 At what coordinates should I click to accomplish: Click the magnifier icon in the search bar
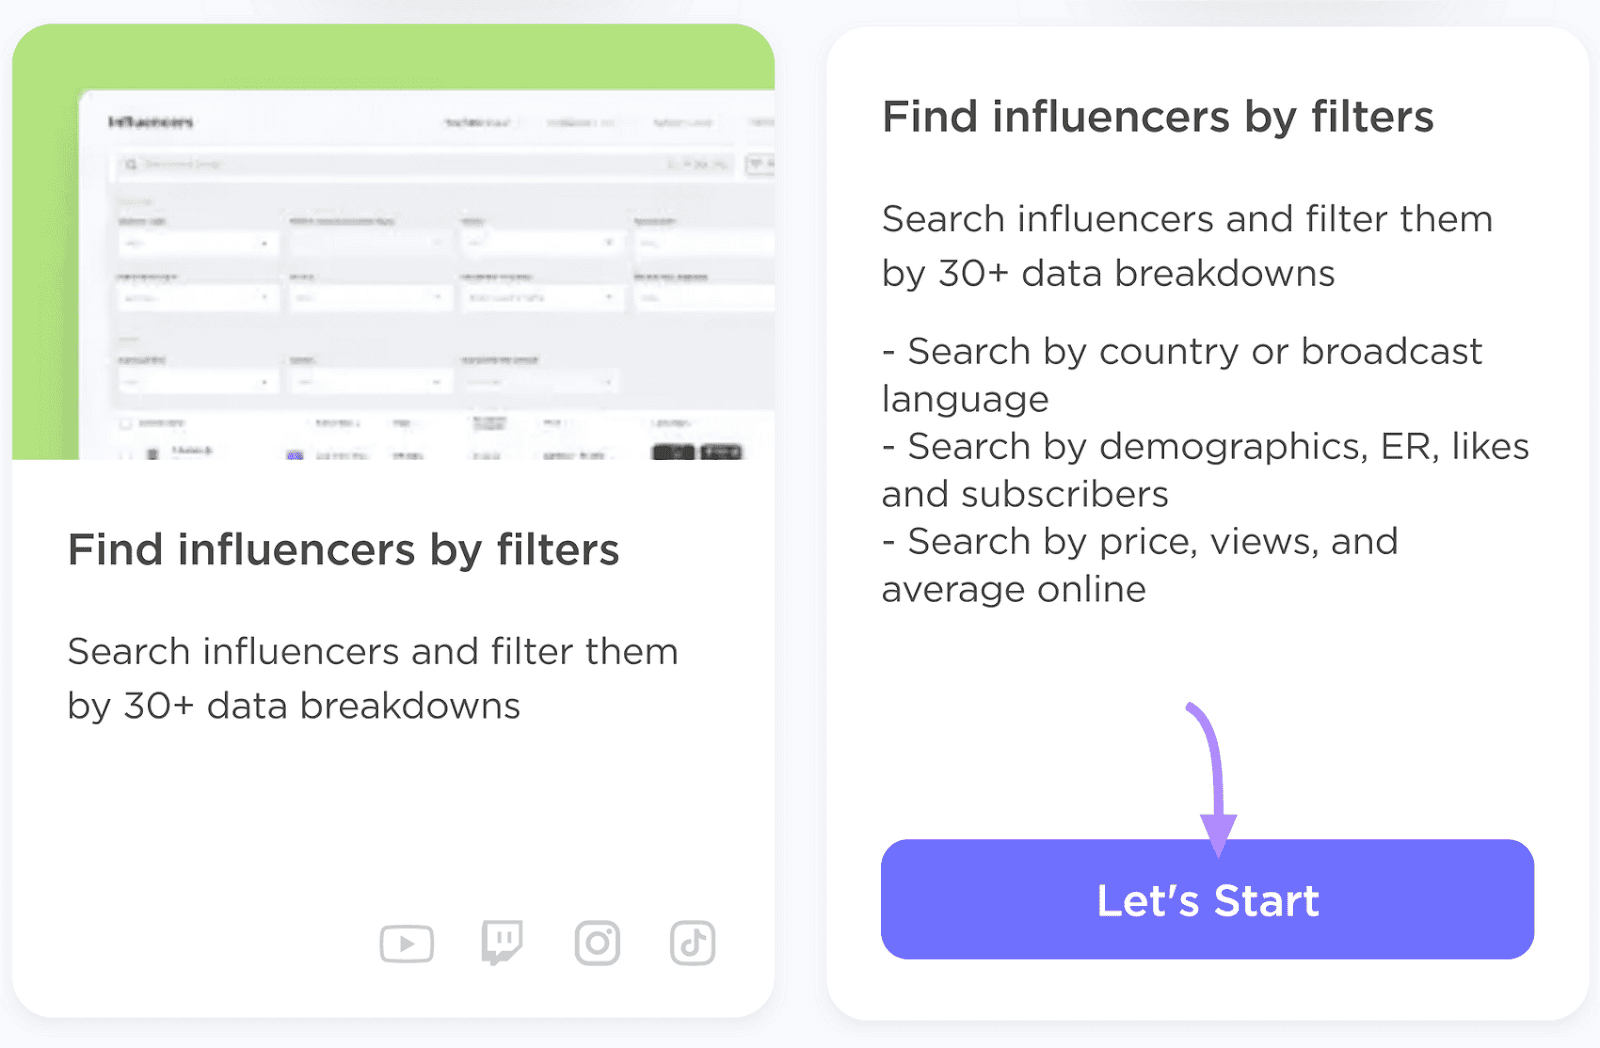[132, 164]
